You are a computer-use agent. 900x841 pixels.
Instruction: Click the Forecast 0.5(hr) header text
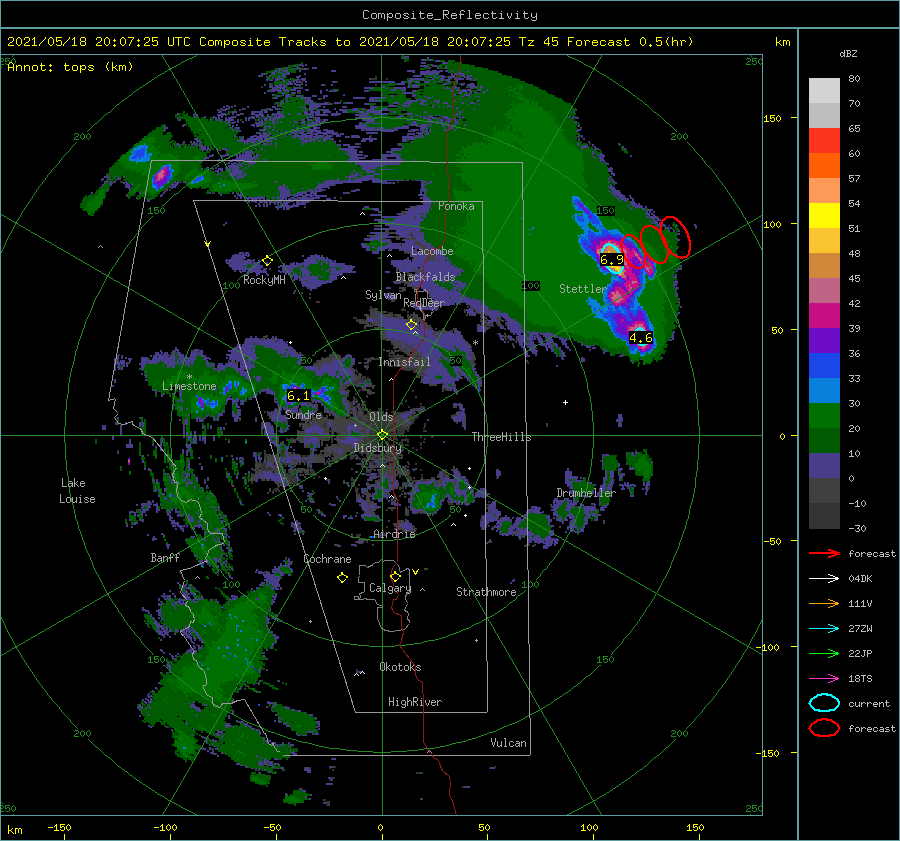[x=630, y=42]
